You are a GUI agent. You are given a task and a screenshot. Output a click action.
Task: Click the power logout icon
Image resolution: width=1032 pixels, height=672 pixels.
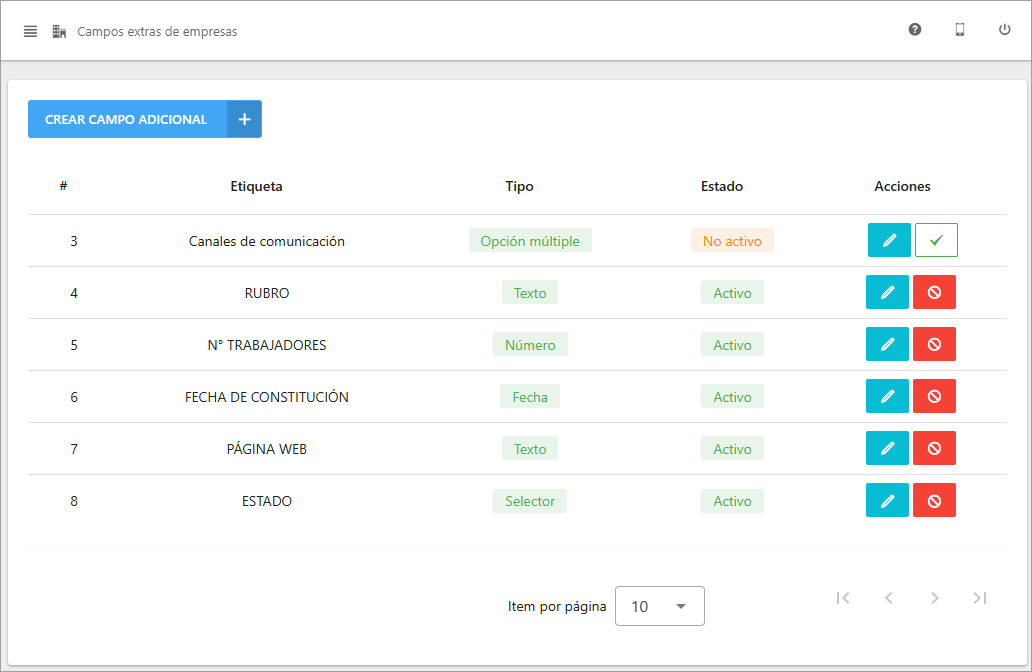(1004, 30)
